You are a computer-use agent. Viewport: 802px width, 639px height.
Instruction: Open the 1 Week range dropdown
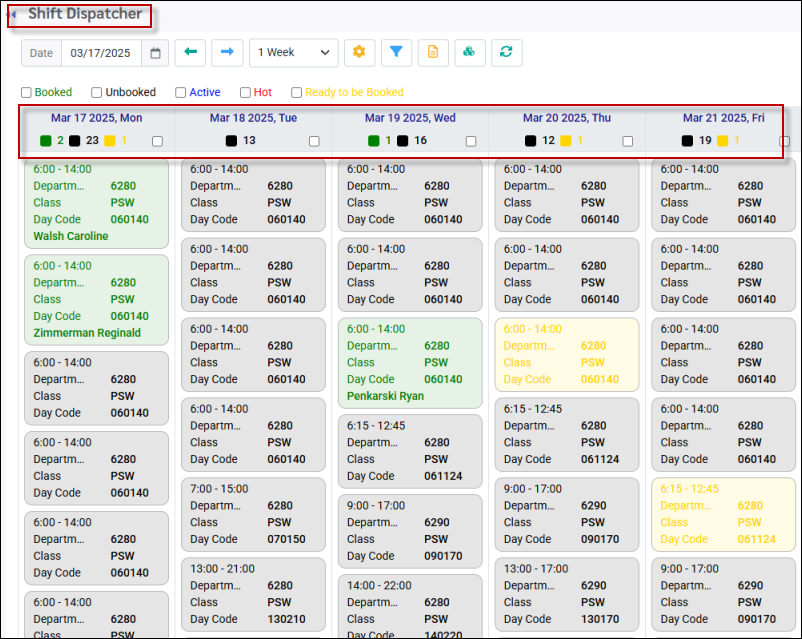(294, 53)
